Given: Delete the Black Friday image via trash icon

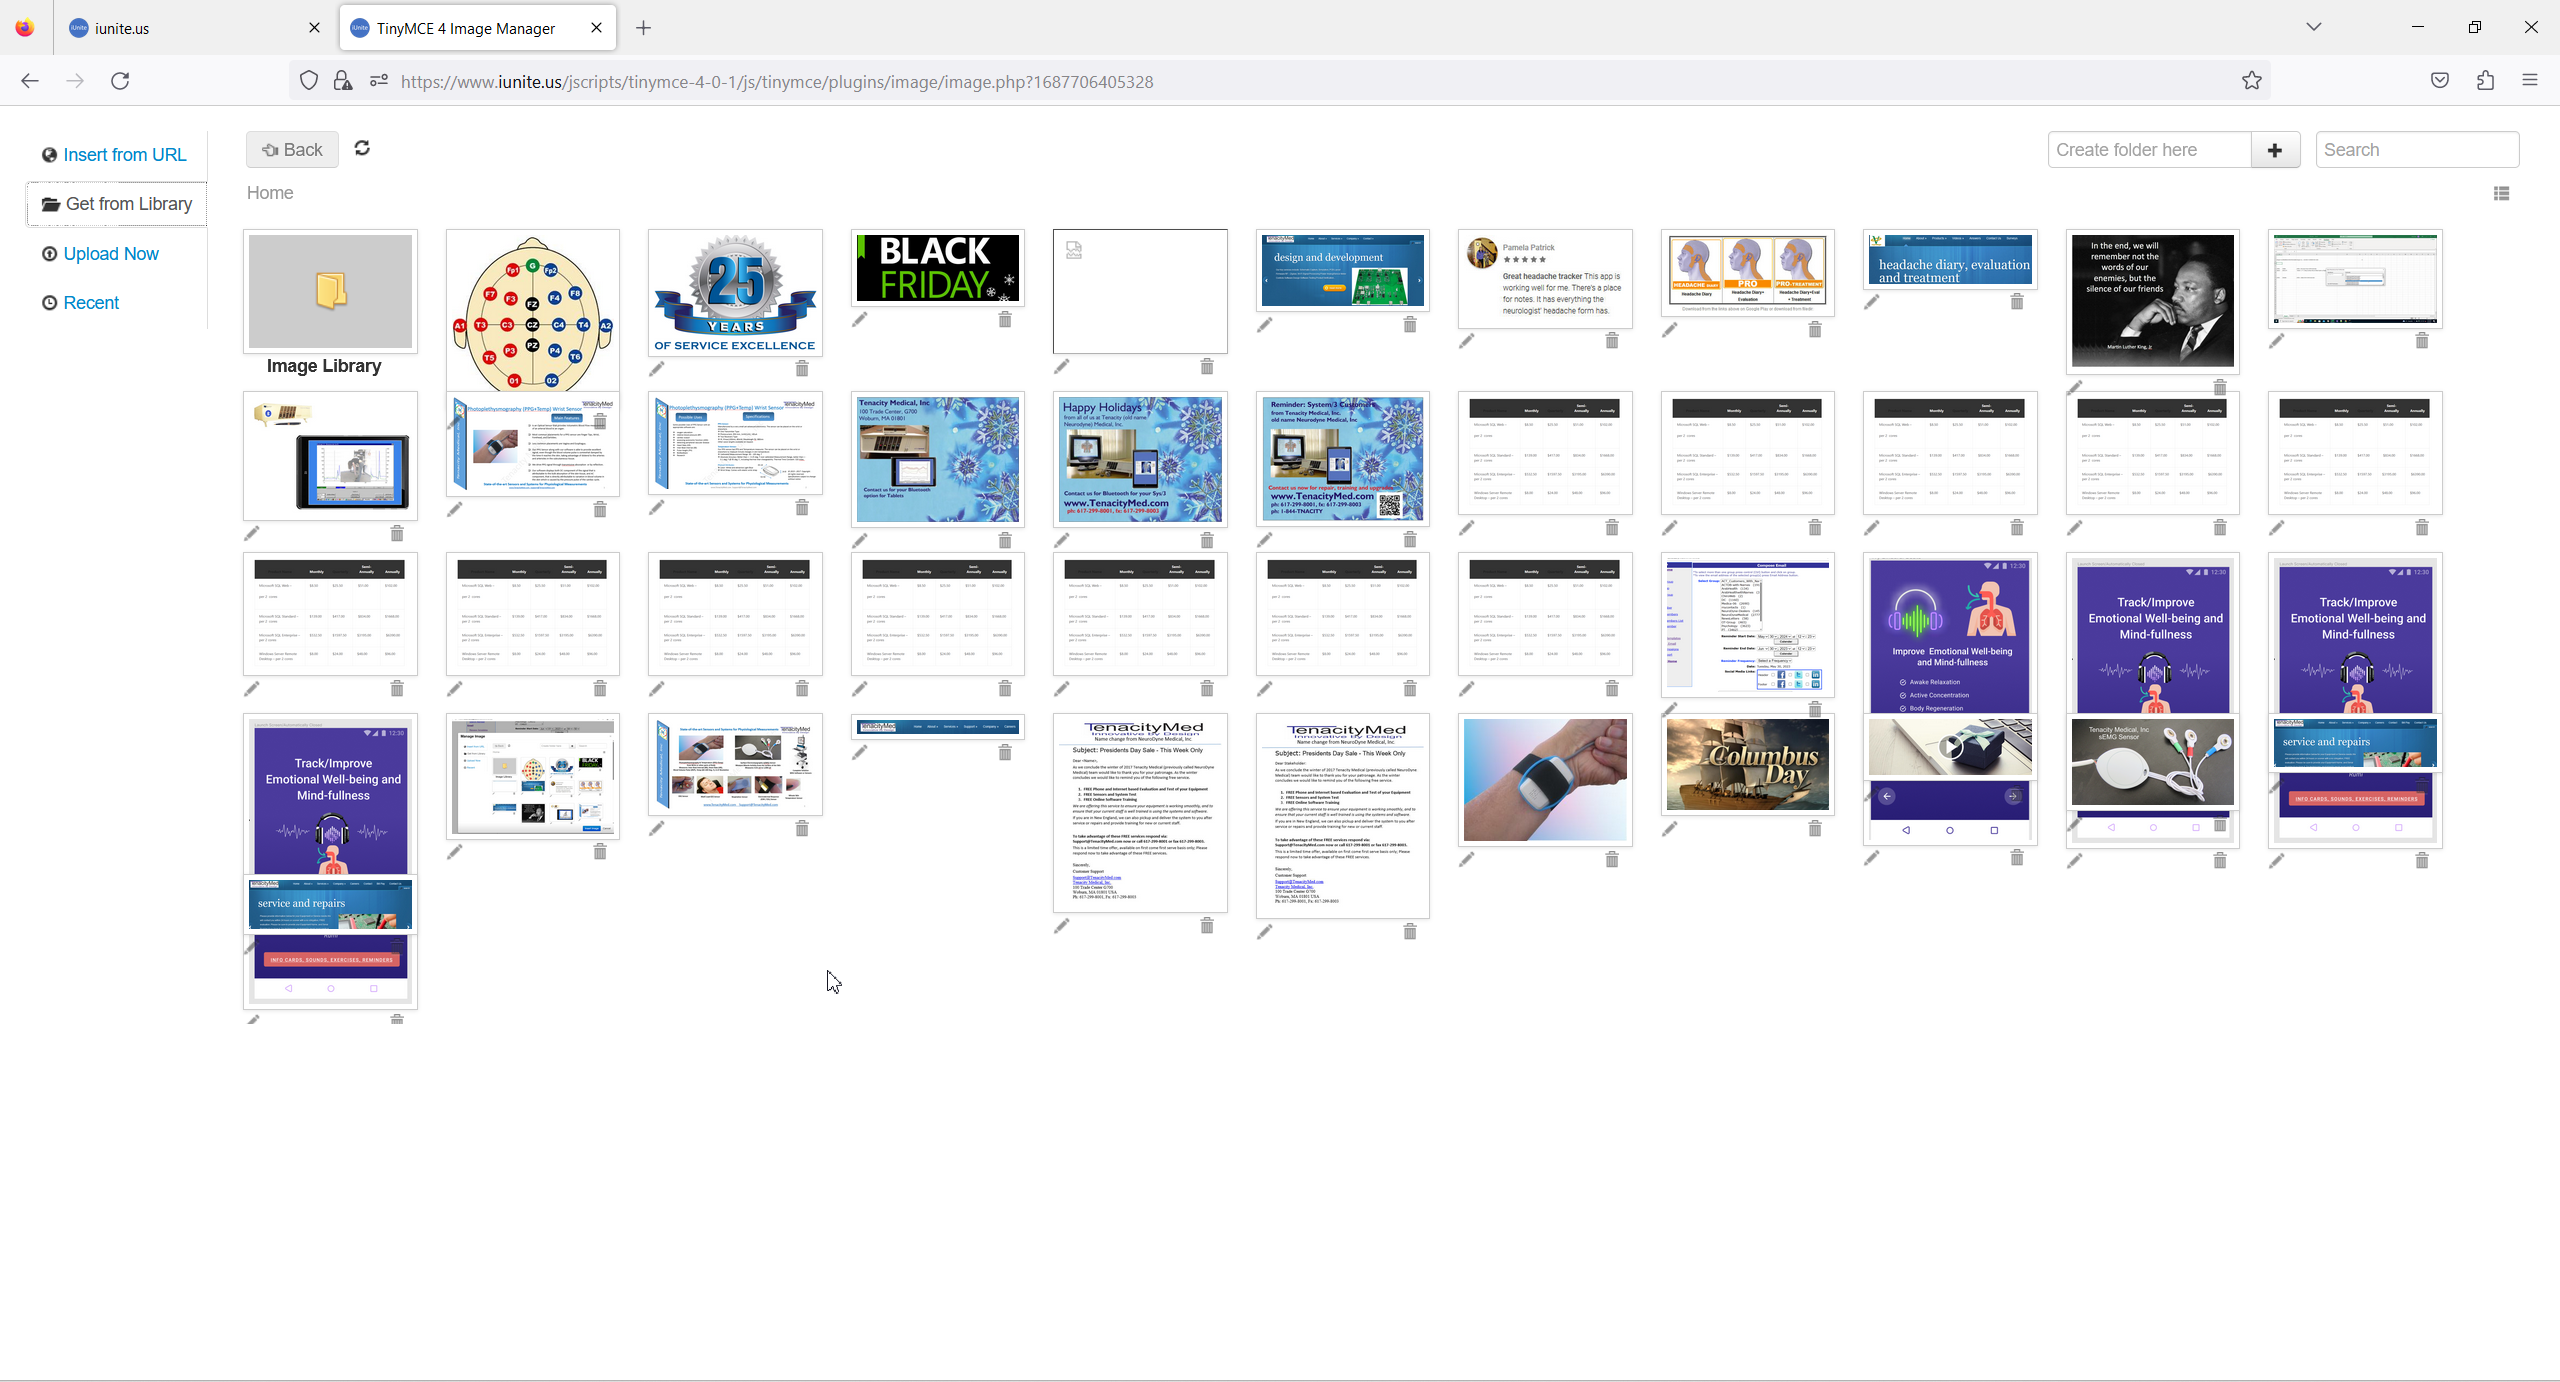Looking at the screenshot, I should [1005, 319].
